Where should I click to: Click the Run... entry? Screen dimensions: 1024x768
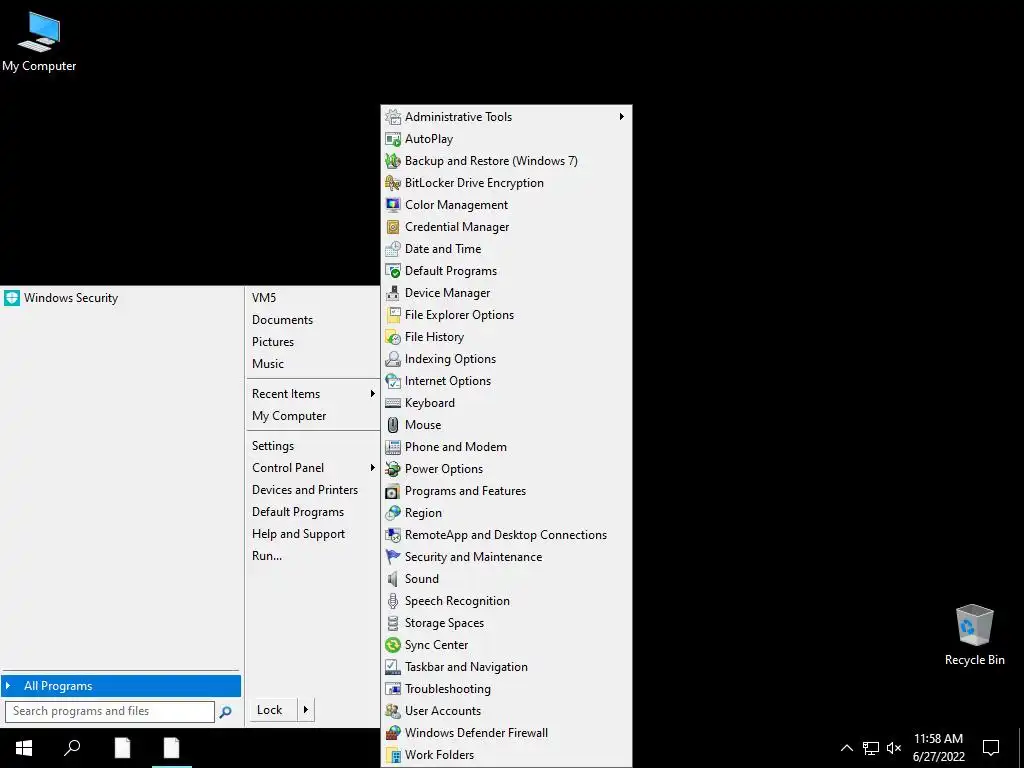pos(267,556)
